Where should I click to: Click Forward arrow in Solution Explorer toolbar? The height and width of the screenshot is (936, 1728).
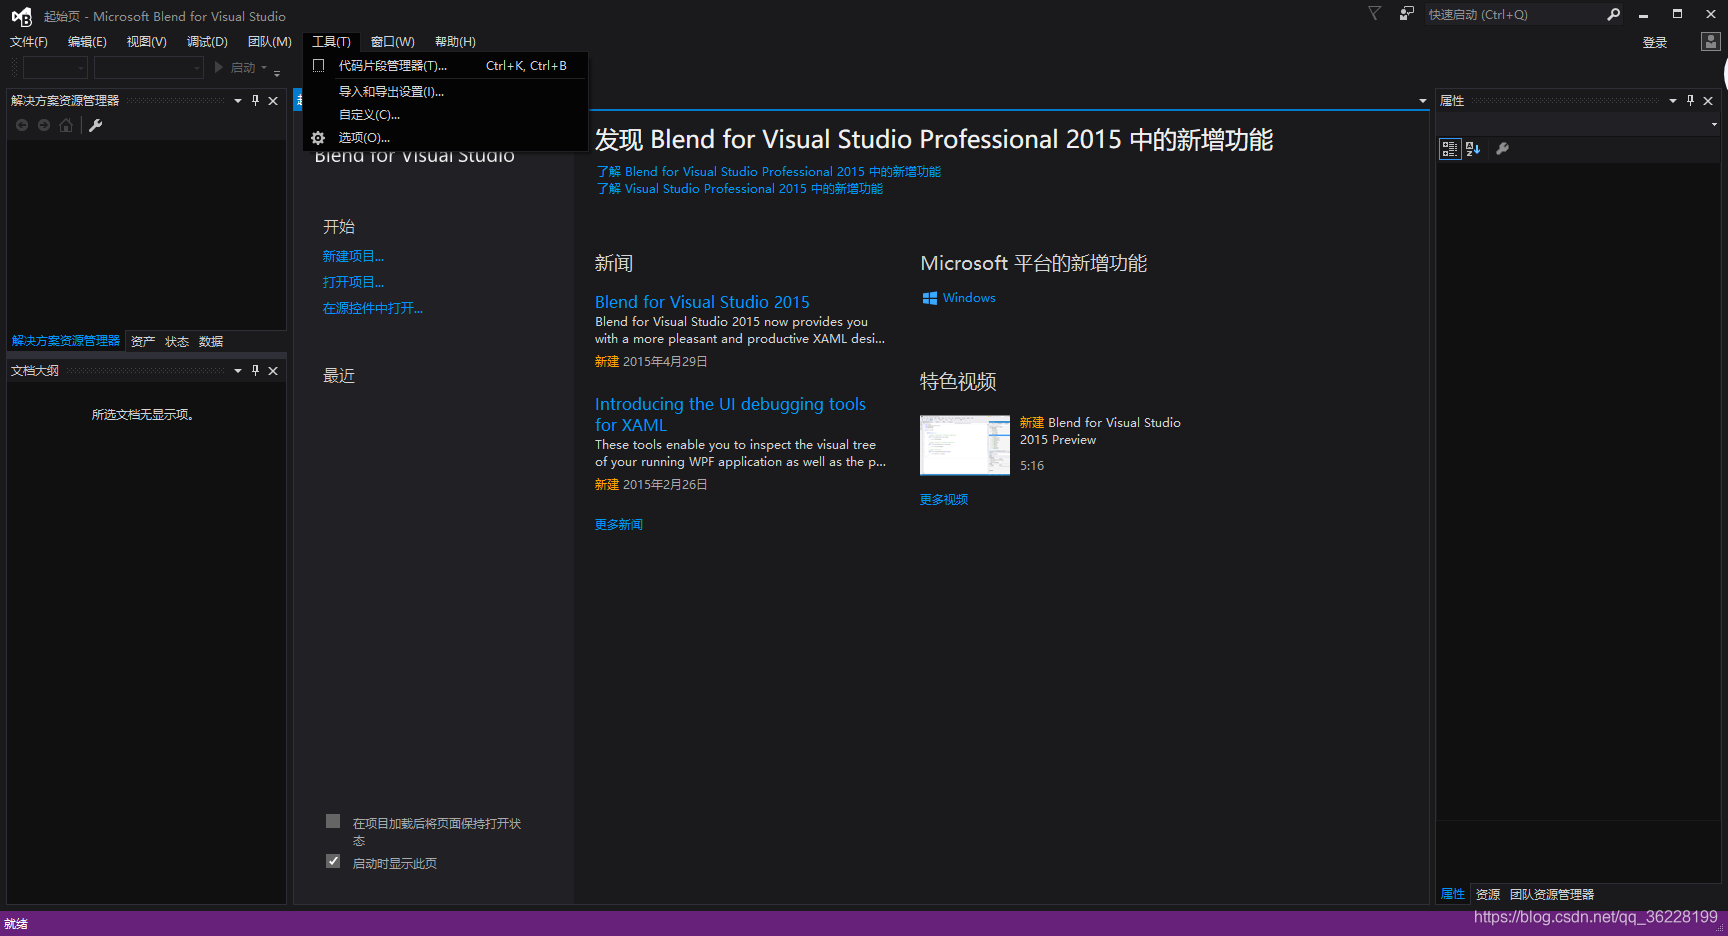tap(44, 125)
